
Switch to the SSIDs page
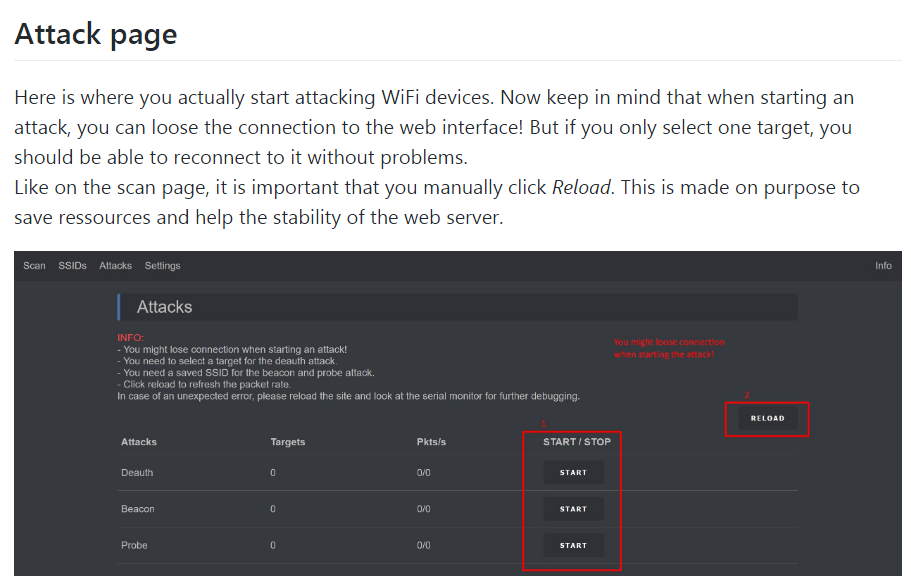[72, 265]
